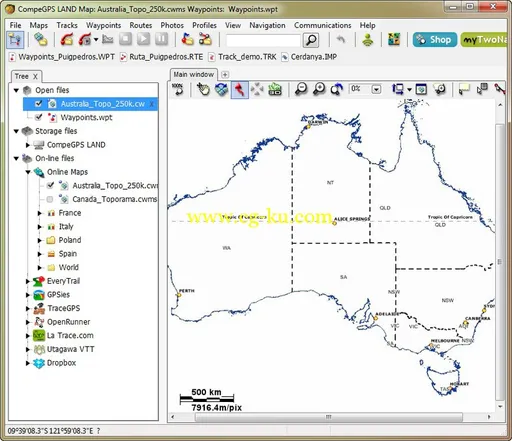Click the toolbar search input field
The width and height of the screenshot is (512, 441).
pyautogui.click(x=263, y=40)
